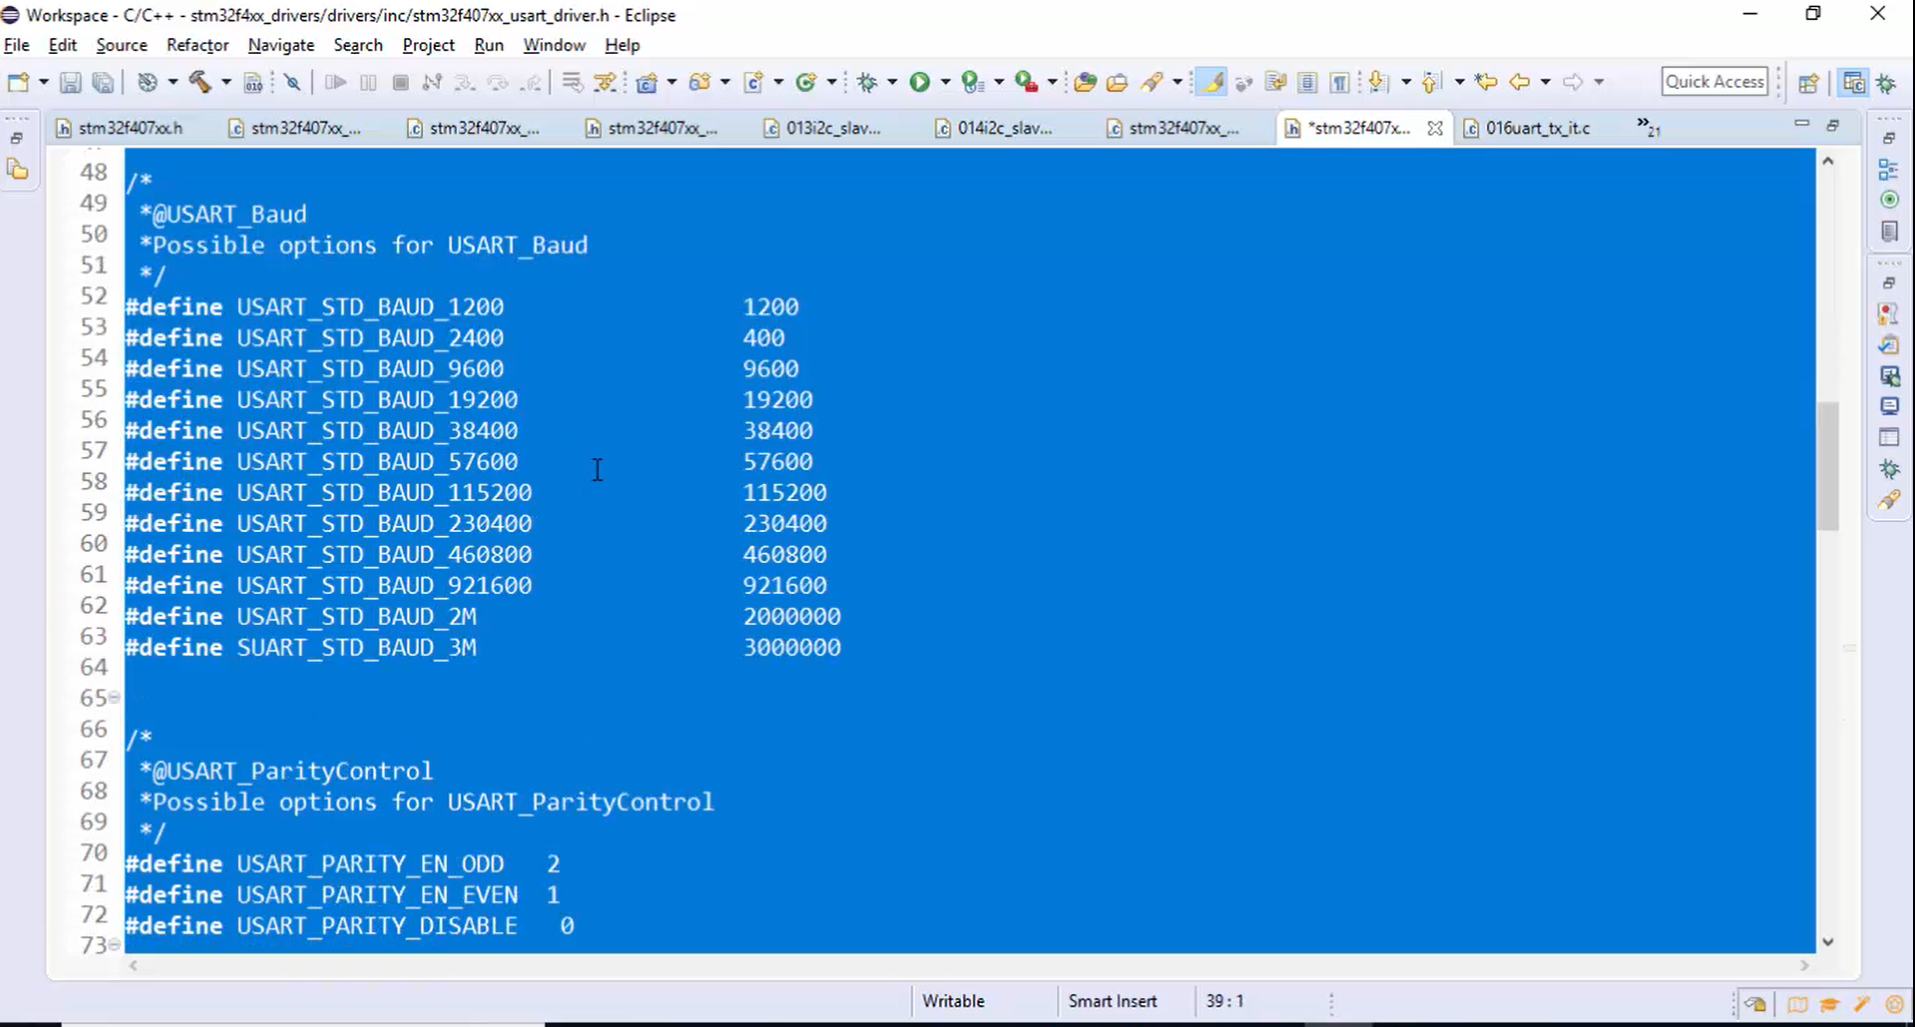Image resolution: width=1915 pixels, height=1027 pixels.
Task: Click the 39 : 1 cursor position
Action: coord(1224,1001)
